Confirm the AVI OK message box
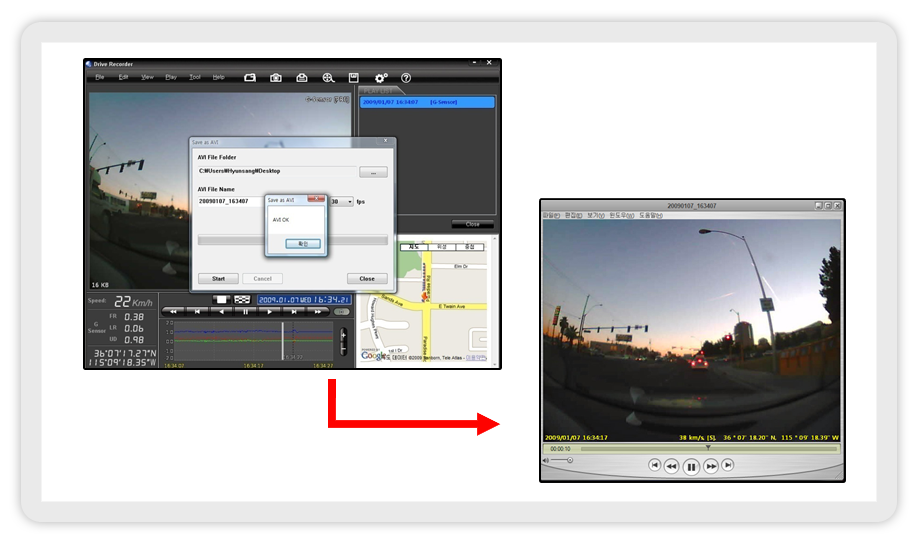 tap(303, 244)
